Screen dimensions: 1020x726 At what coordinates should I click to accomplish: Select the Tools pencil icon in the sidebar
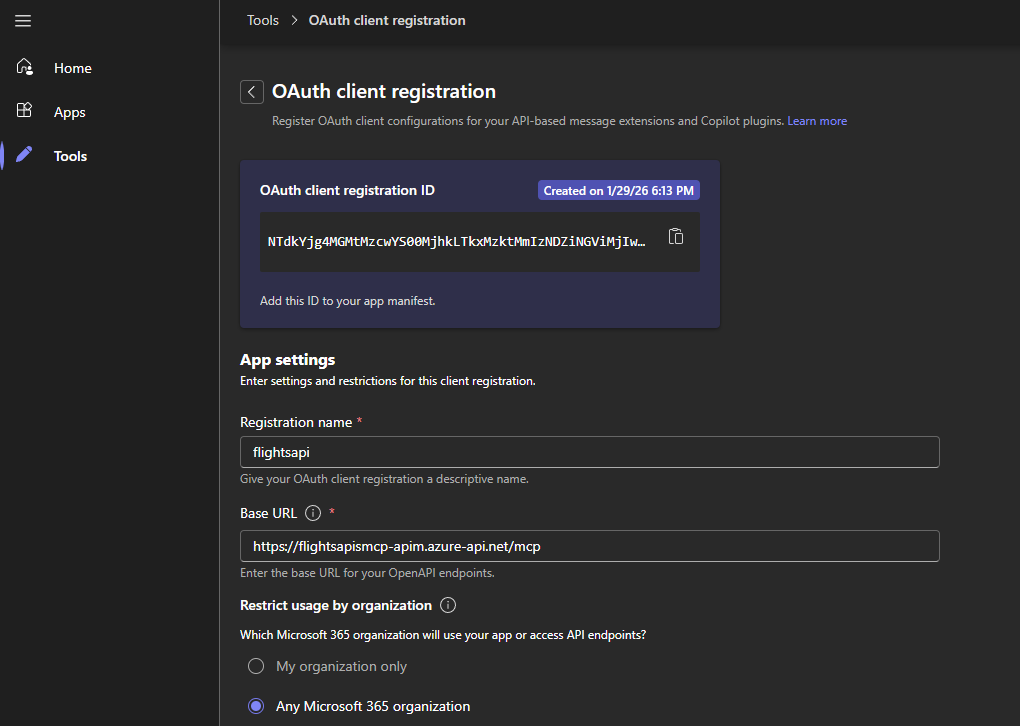[24, 155]
